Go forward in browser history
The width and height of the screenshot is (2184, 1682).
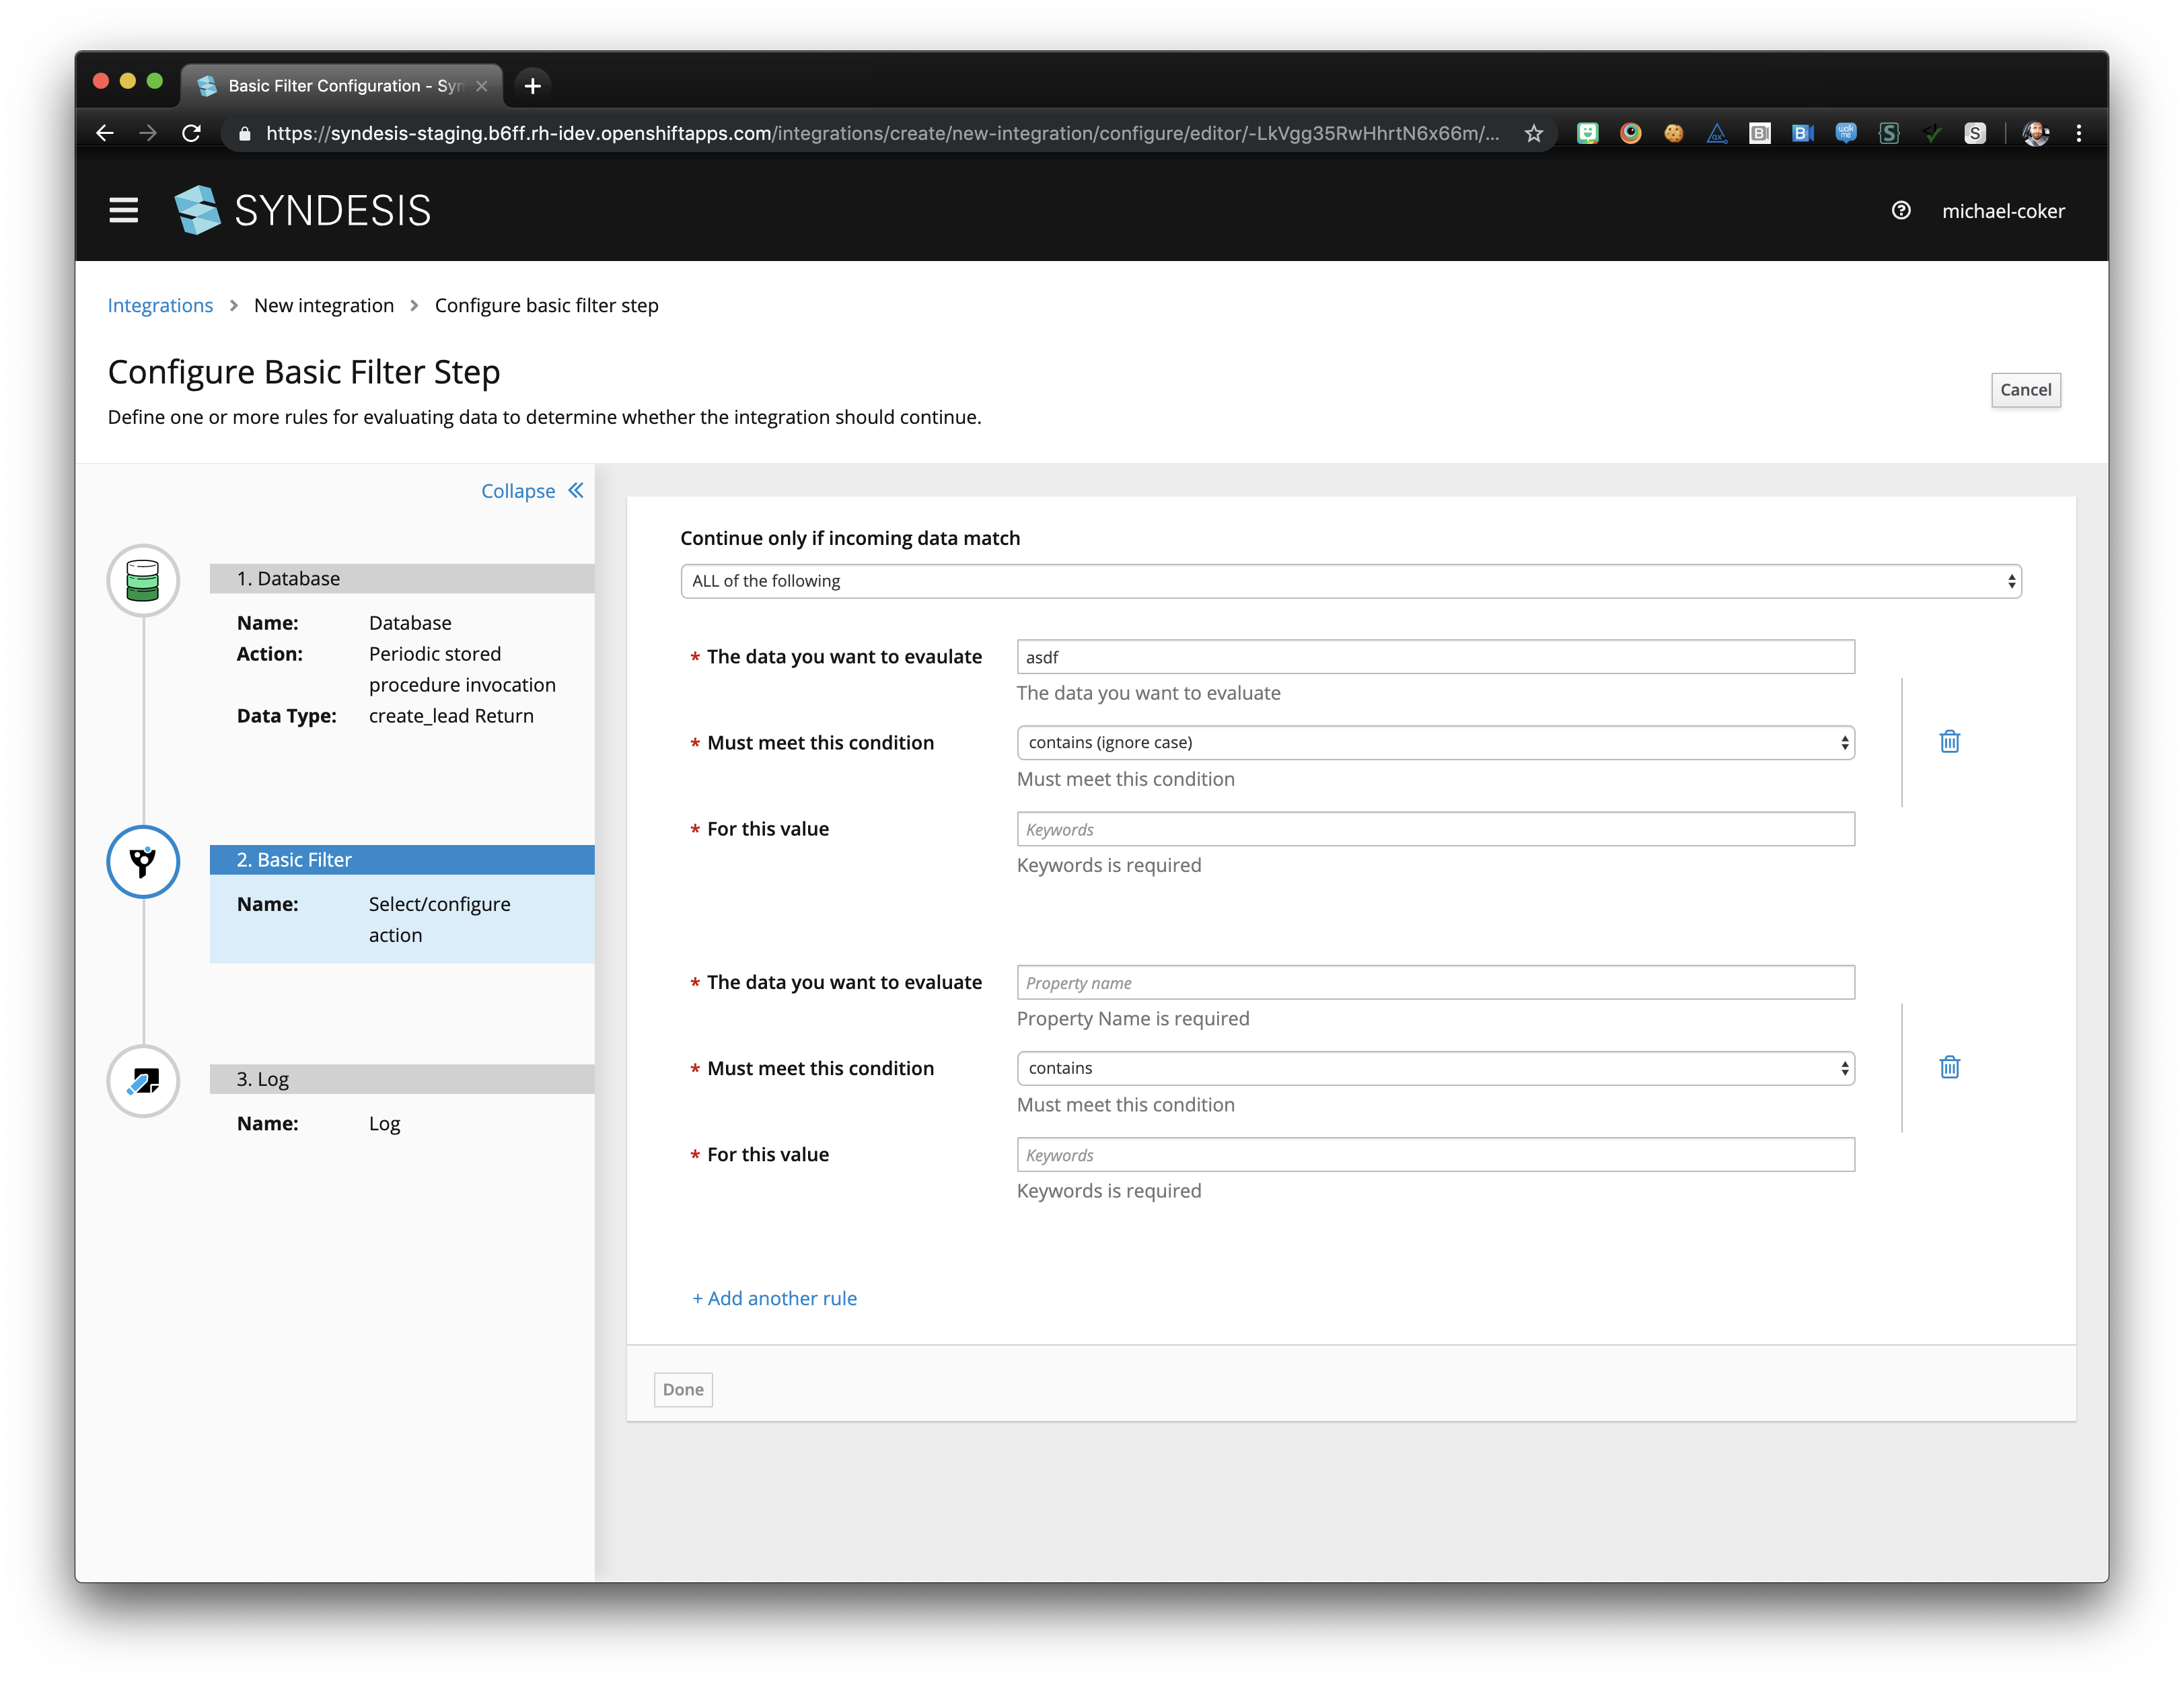148,133
